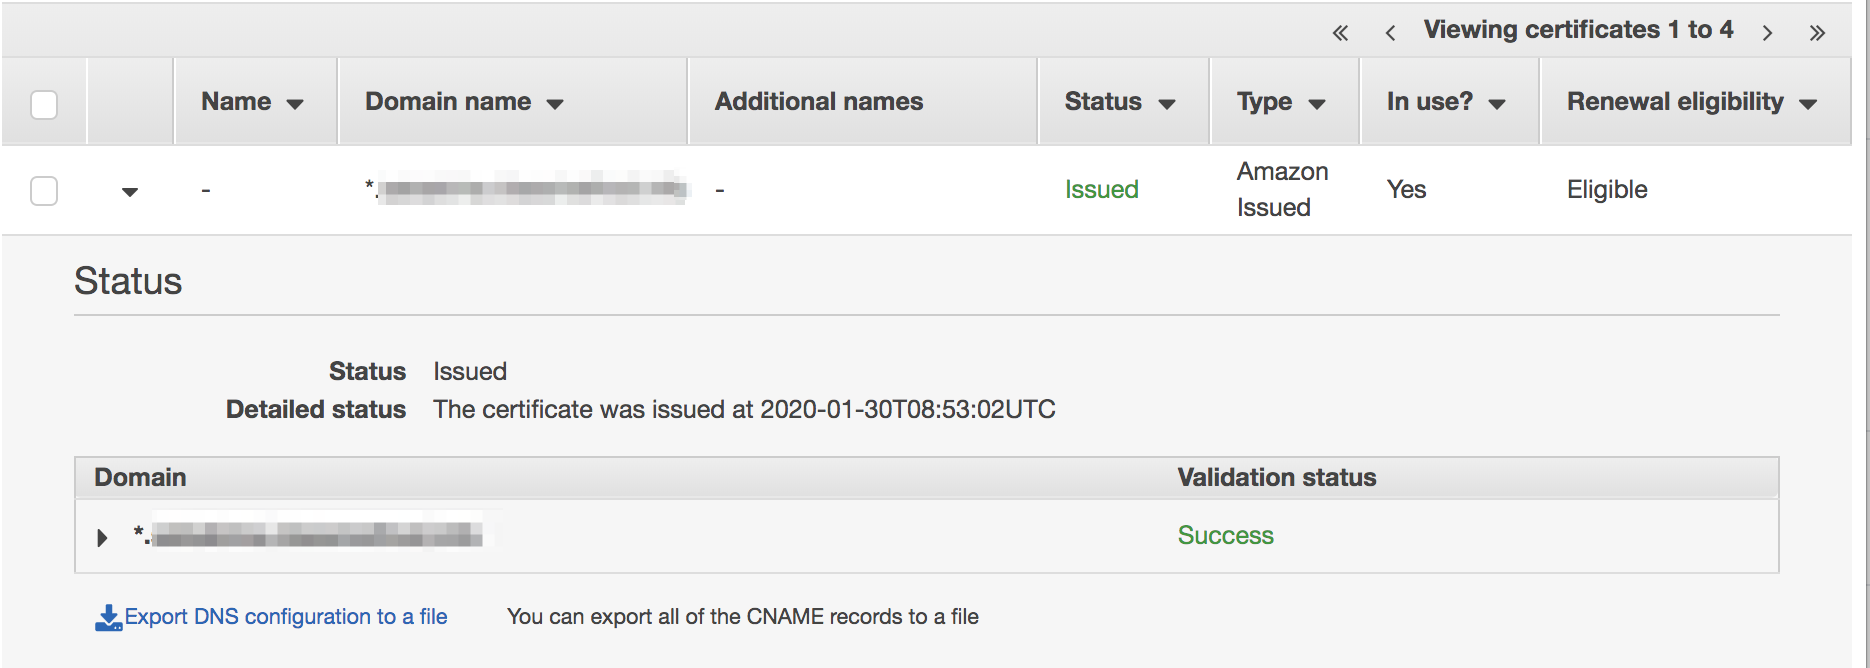Click the Additional names column header
Screen dimensions: 1870x668
(x=819, y=102)
